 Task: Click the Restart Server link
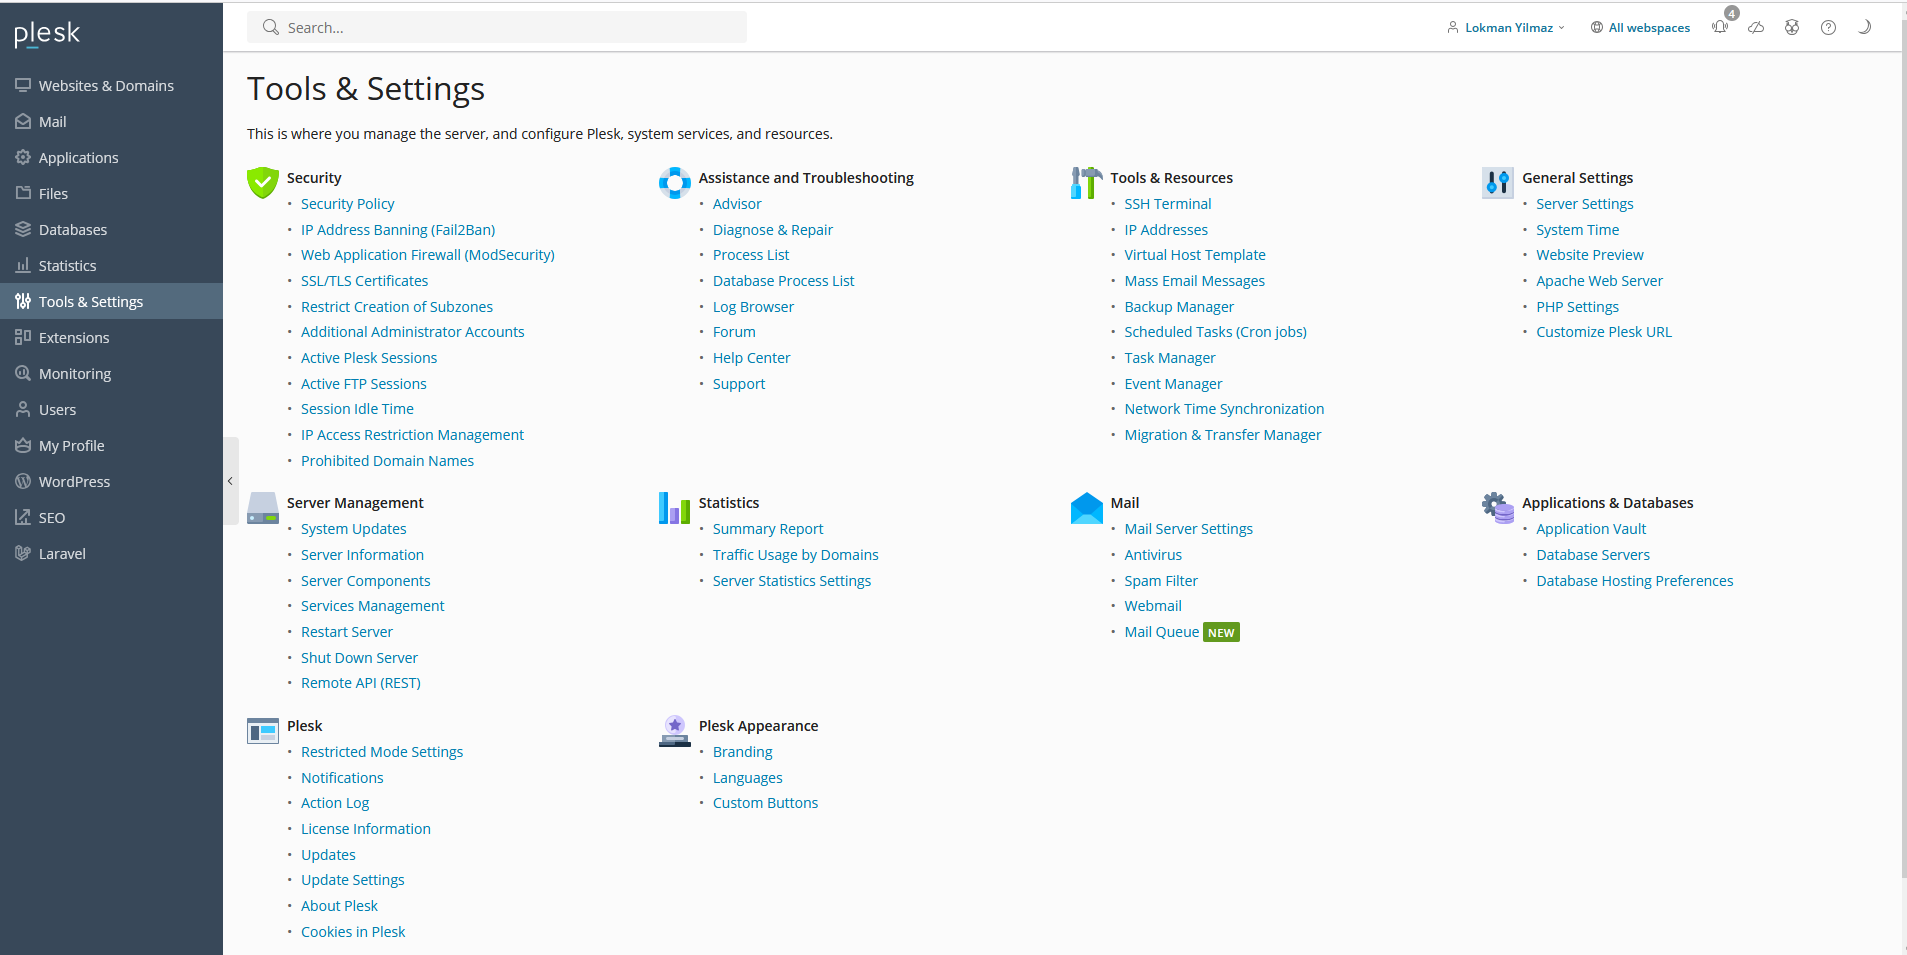(x=347, y=632)
